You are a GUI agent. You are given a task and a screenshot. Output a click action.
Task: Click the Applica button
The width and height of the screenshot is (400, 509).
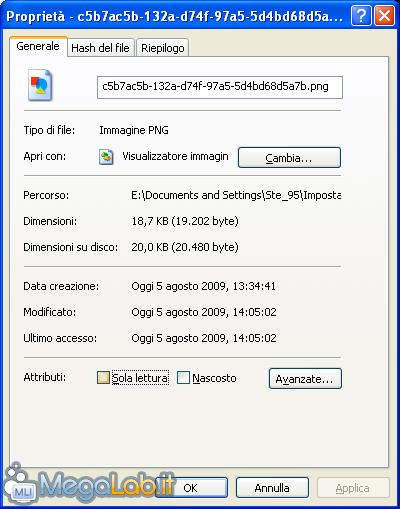tap(353, 488)
